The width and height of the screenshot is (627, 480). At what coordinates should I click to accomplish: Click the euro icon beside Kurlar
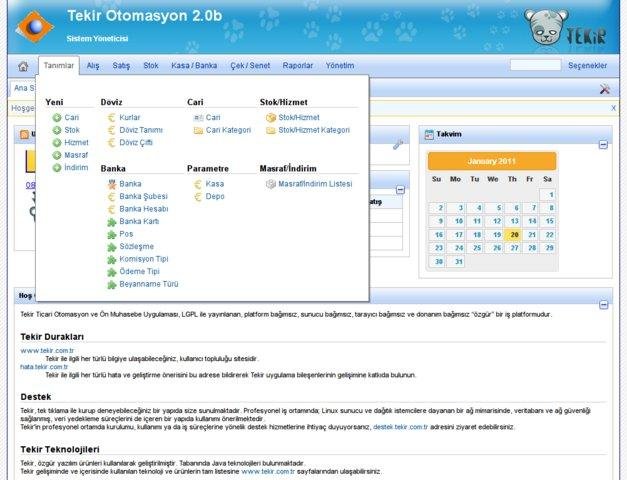click(x=112, y=118)
